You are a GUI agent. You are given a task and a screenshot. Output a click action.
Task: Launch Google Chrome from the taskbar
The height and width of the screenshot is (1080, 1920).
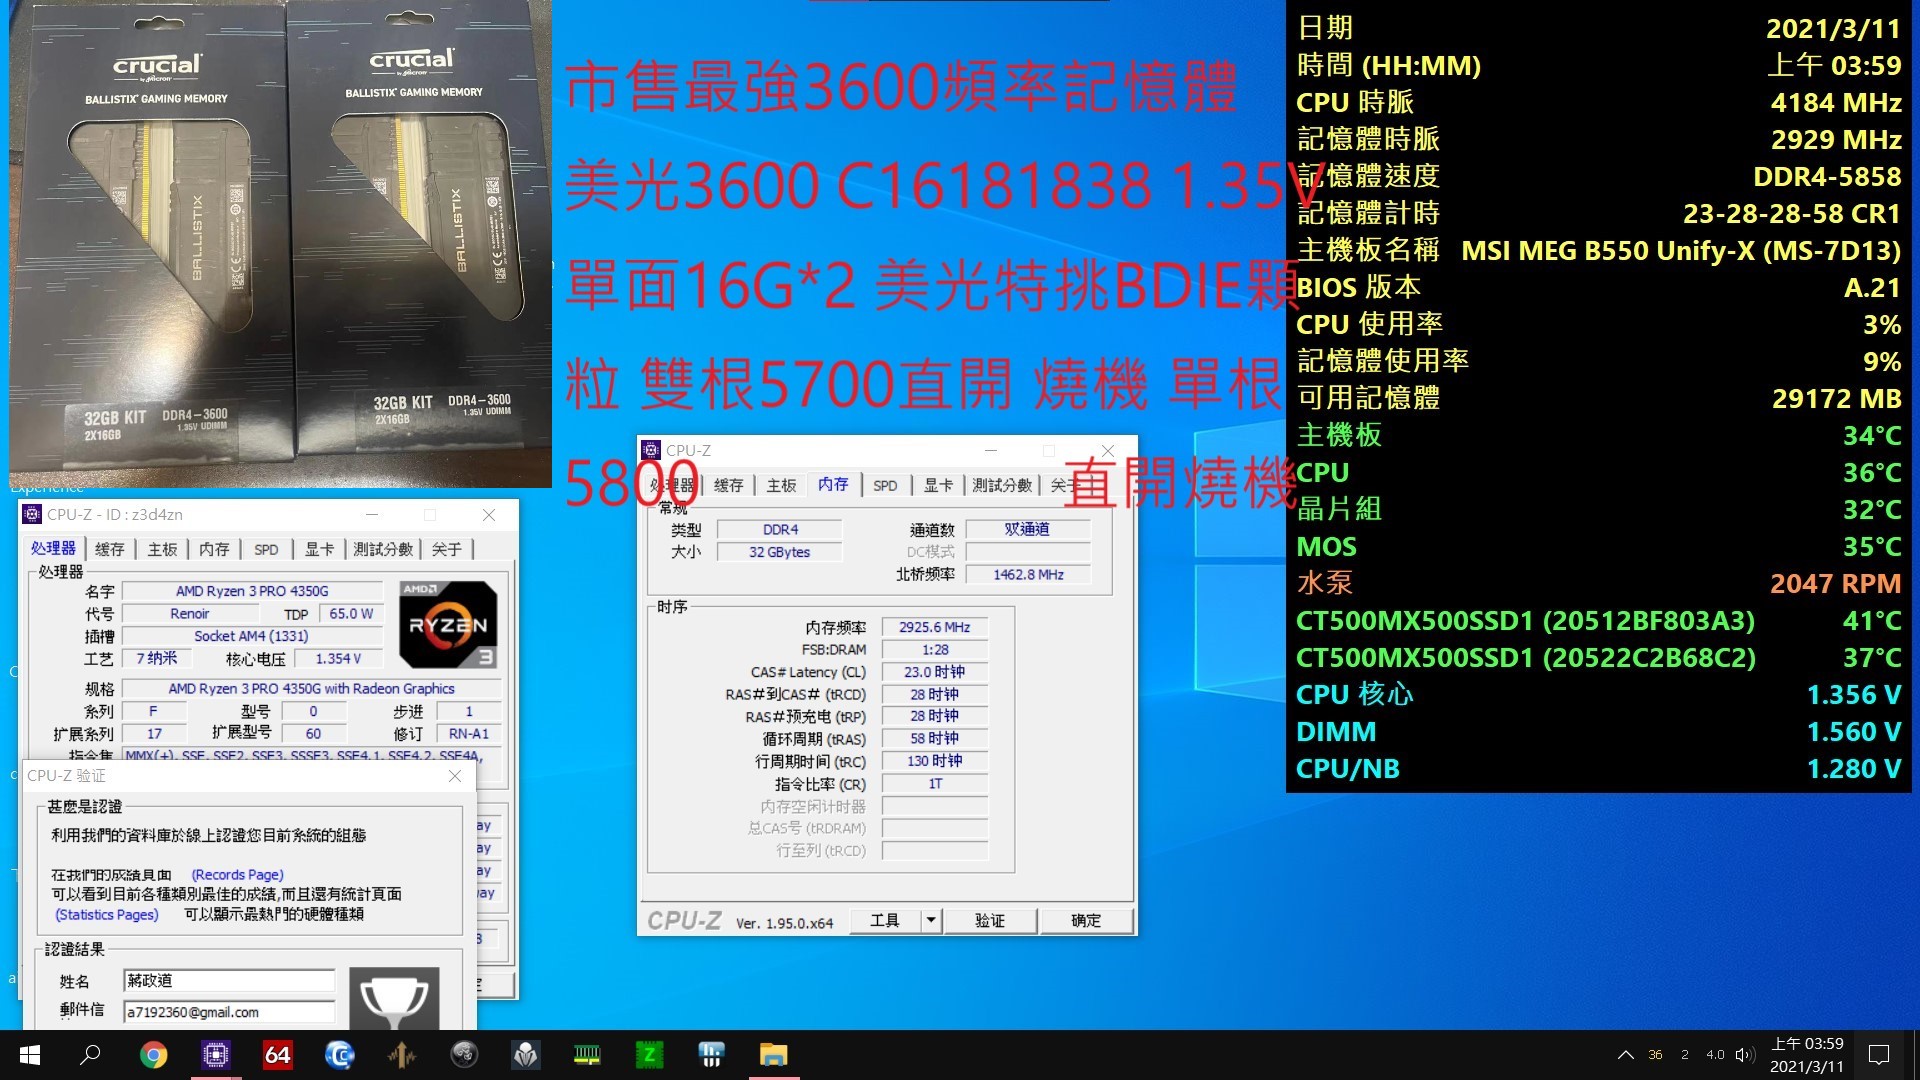coord(153,1055)
